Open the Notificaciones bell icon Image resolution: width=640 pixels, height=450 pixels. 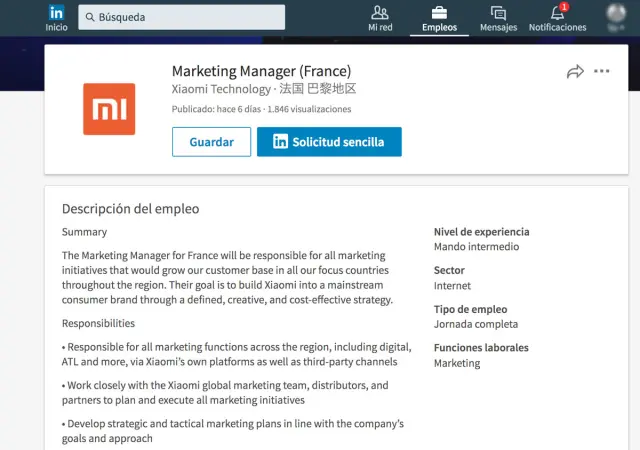coord(557,13)
